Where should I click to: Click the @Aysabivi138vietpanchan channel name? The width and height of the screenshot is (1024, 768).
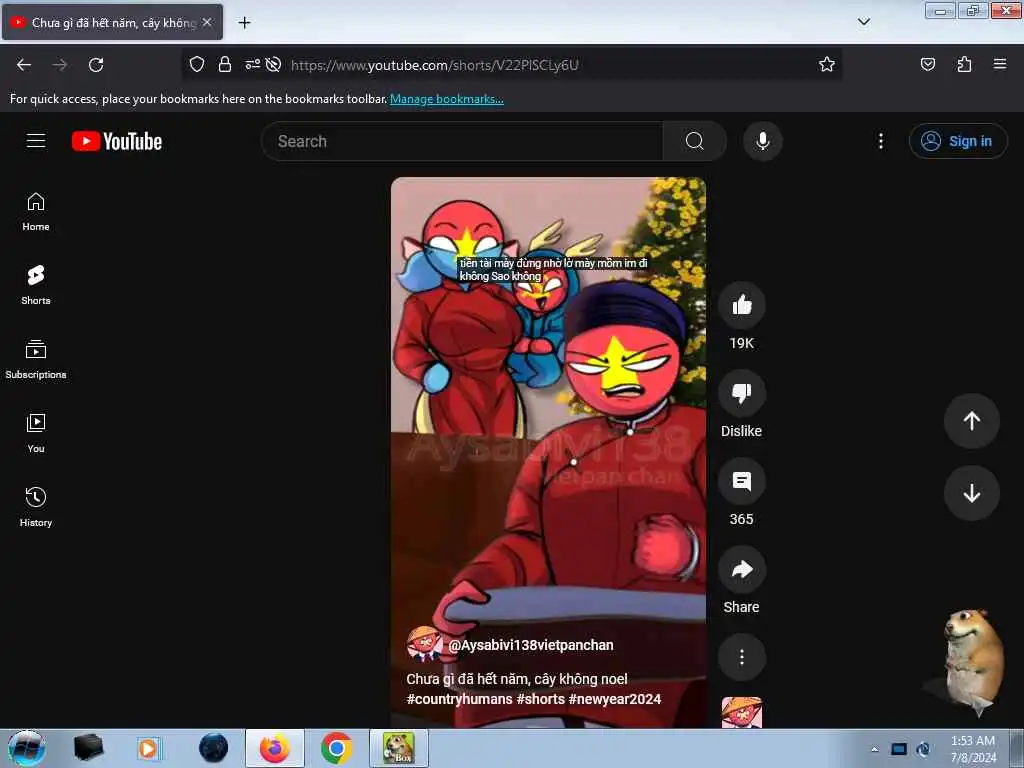point(531,645)
